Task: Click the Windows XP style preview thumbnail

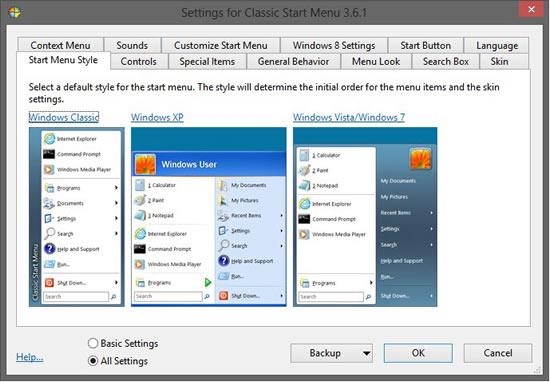Action: pyautogui.click(x=209, y=217)
